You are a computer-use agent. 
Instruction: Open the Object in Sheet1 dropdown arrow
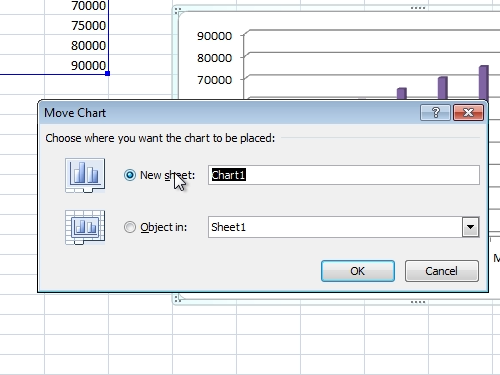tap(470, 227)
